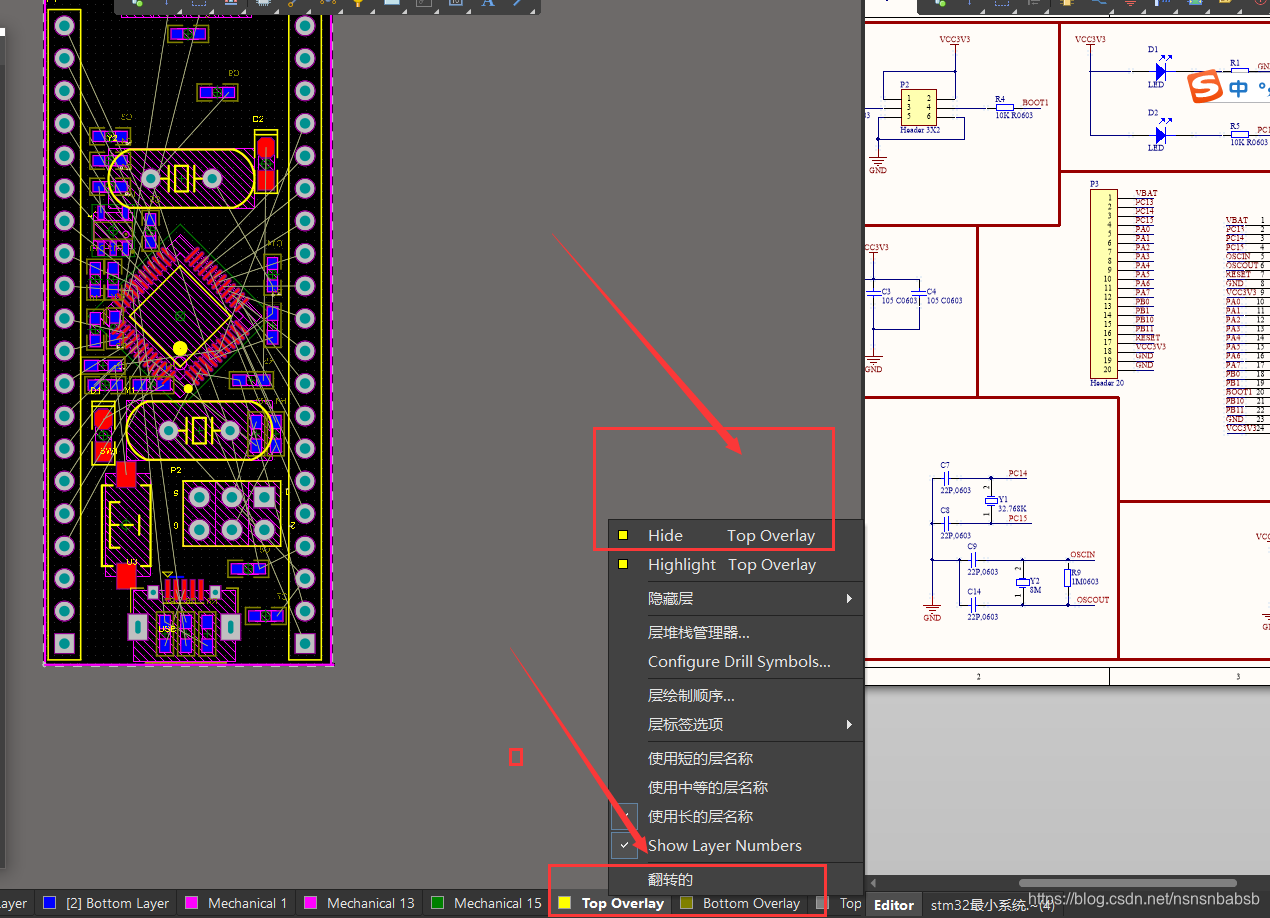The width and height of the screenshot is (1270, 918).
Task: Select crystal Y2 8M symbol
Action: (1022, 582)
